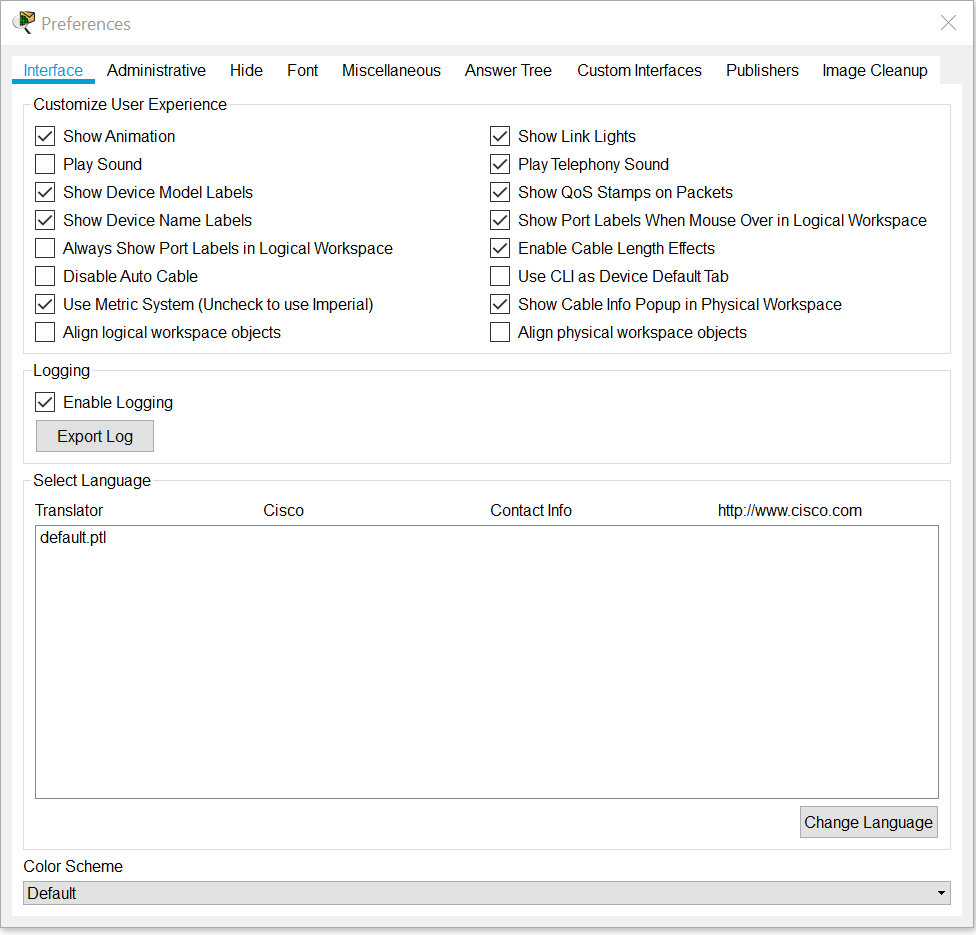Enable the Play Sound option

tap(45, 165)
